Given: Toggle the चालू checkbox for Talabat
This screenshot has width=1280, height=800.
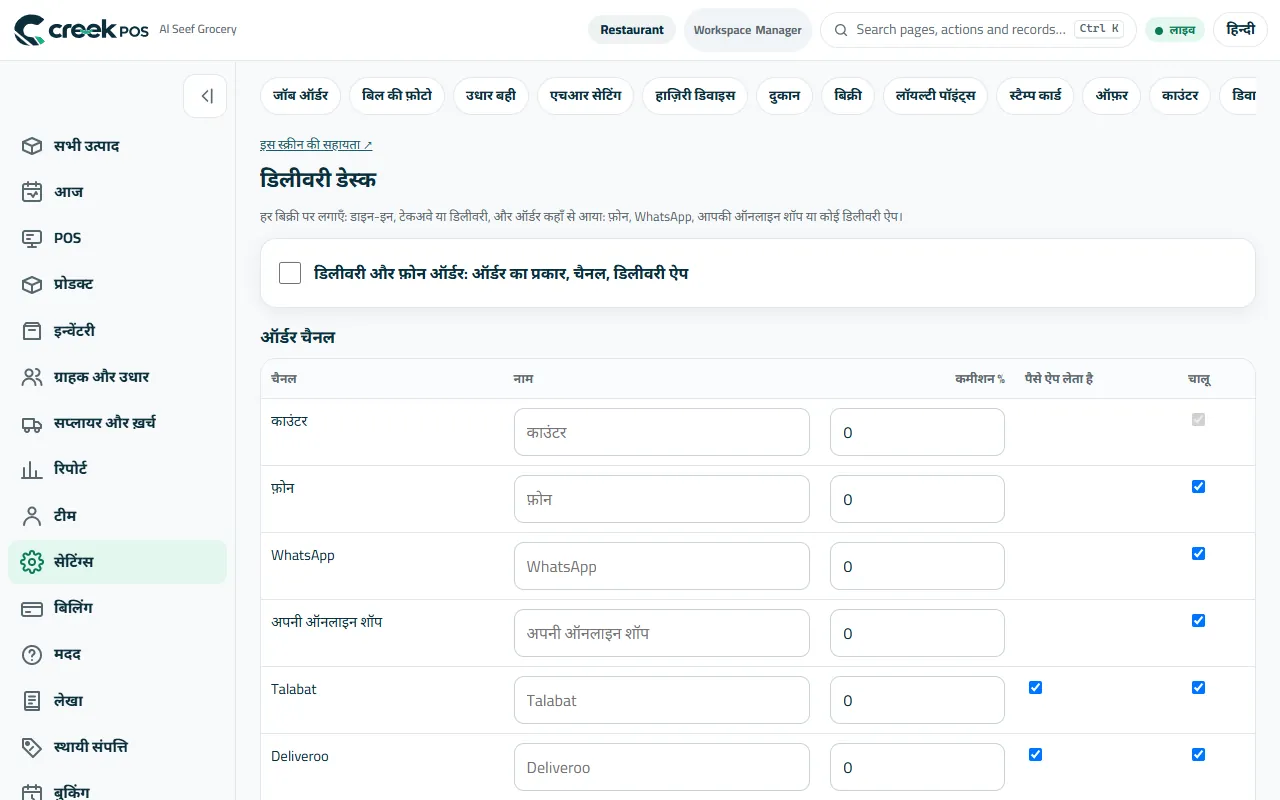Looking at the screenshot, I should pos(1198,688).
